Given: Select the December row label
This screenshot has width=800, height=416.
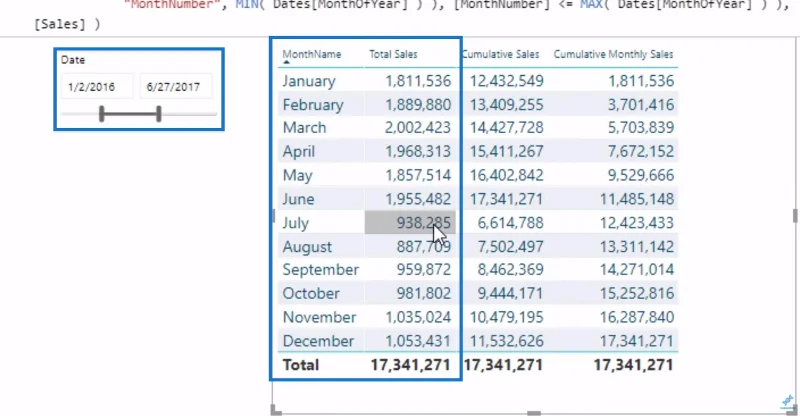Looking at the screenshot, I should click(x=318, y=341).
